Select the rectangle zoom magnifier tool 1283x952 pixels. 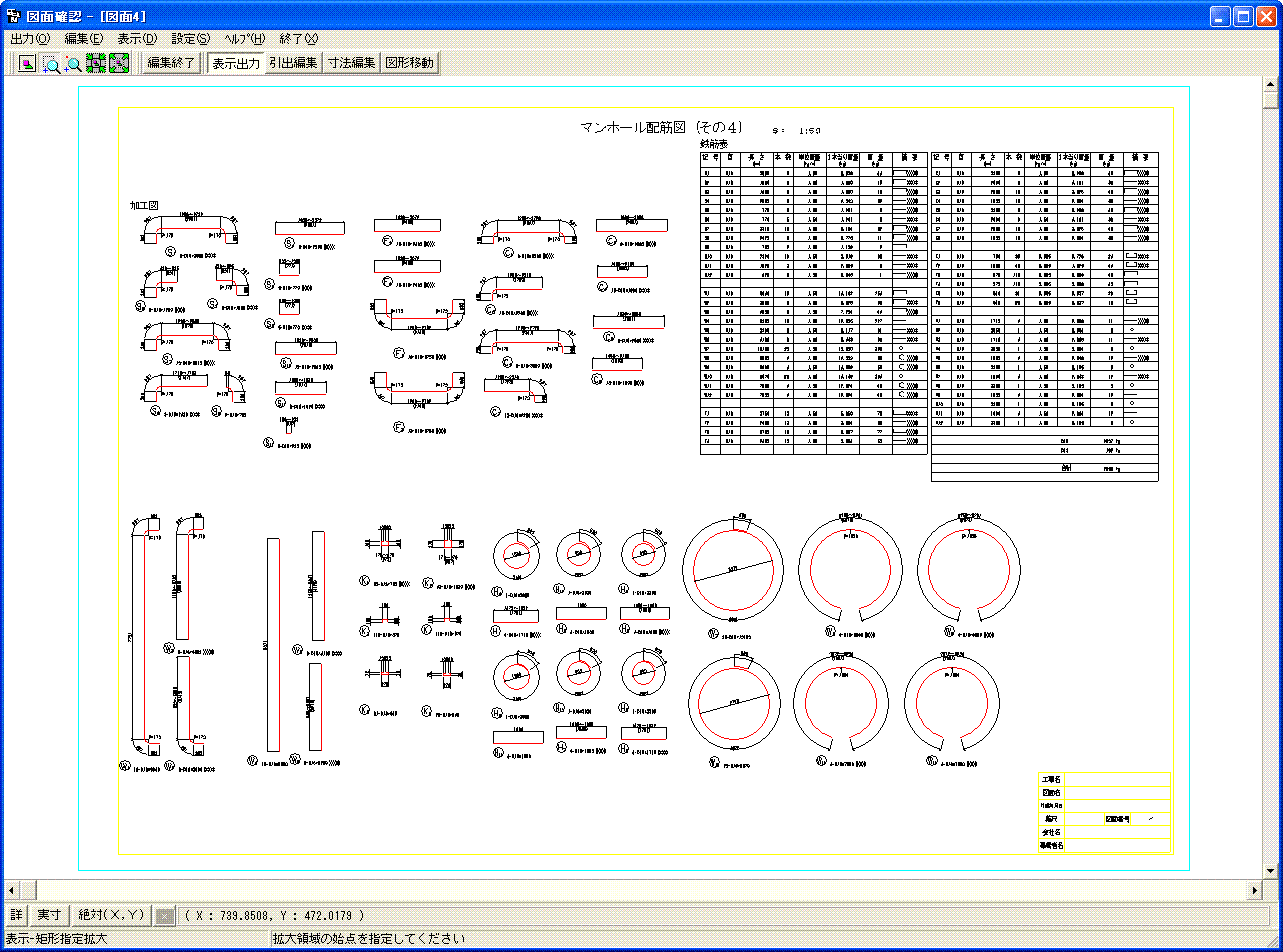pos(51,64)
